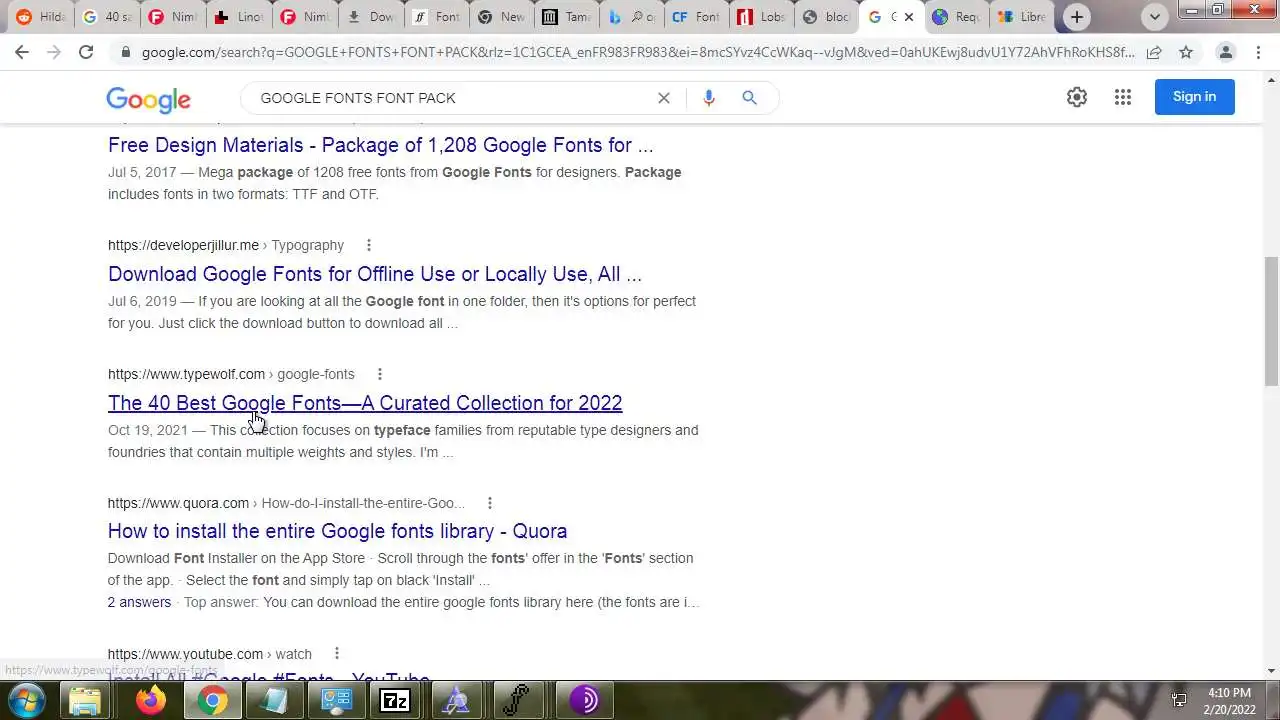Switch to the 'bloc' tab

point(827,17)
